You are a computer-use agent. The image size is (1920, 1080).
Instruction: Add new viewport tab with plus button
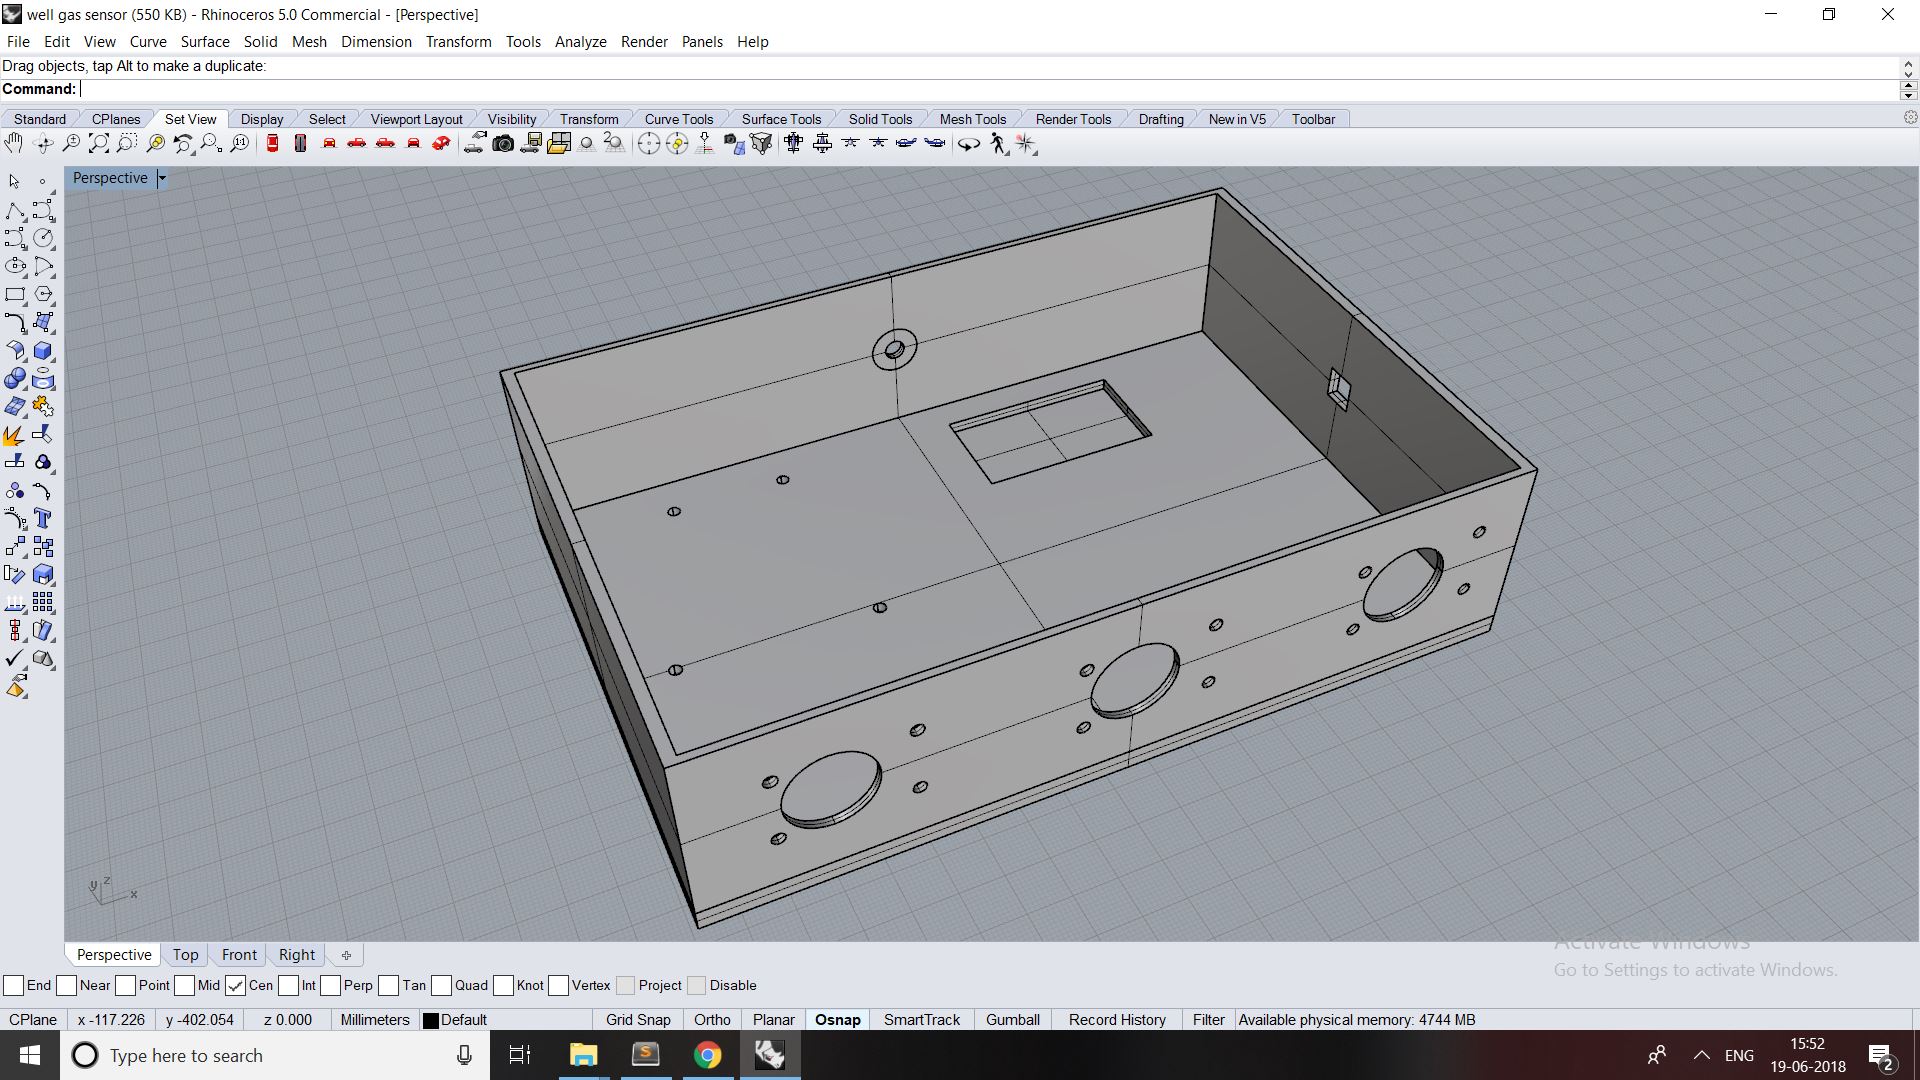click(346, 955)
